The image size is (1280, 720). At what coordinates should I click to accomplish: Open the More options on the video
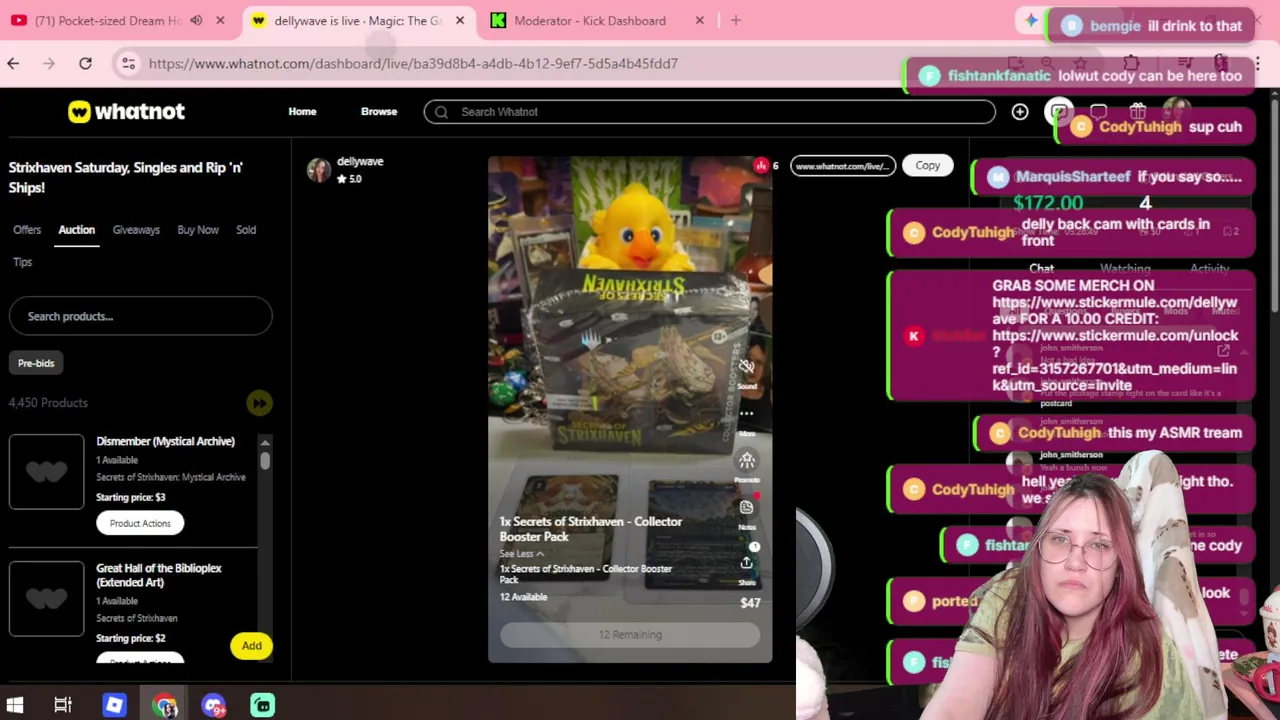[746, 413]
